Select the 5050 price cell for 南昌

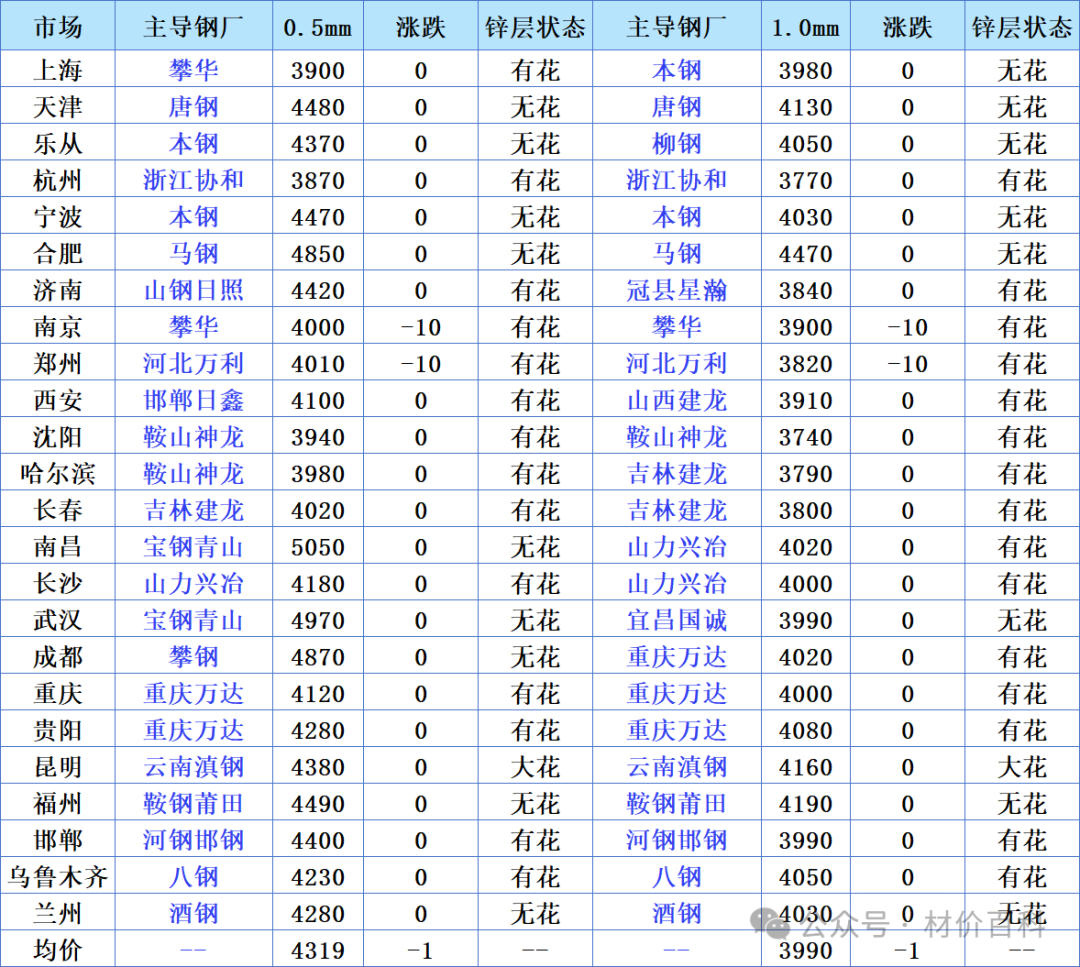(318, 547)
